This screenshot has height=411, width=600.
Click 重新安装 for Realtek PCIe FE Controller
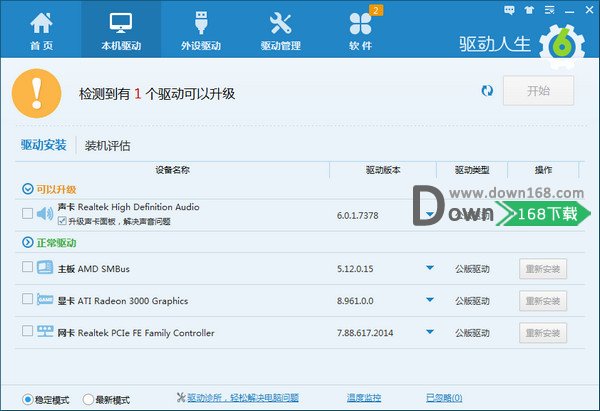click(x=543, y=333)
